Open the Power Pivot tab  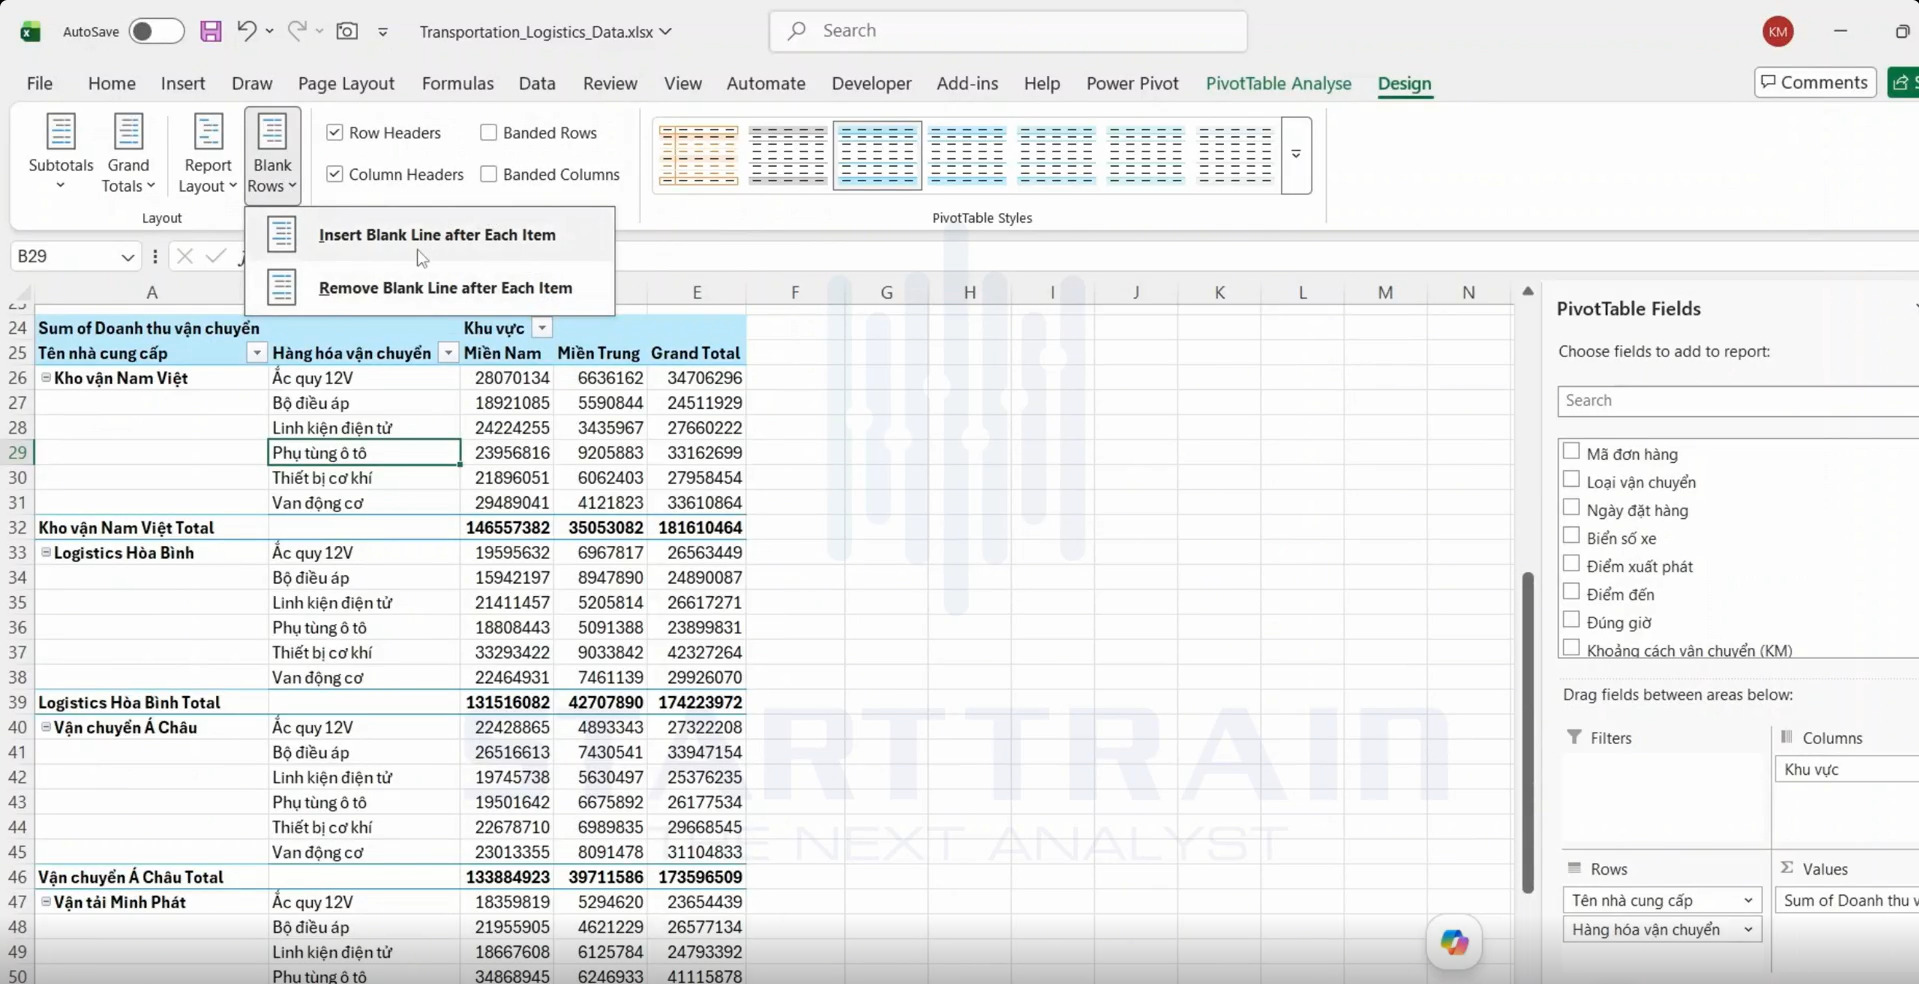pos(1132,84)
